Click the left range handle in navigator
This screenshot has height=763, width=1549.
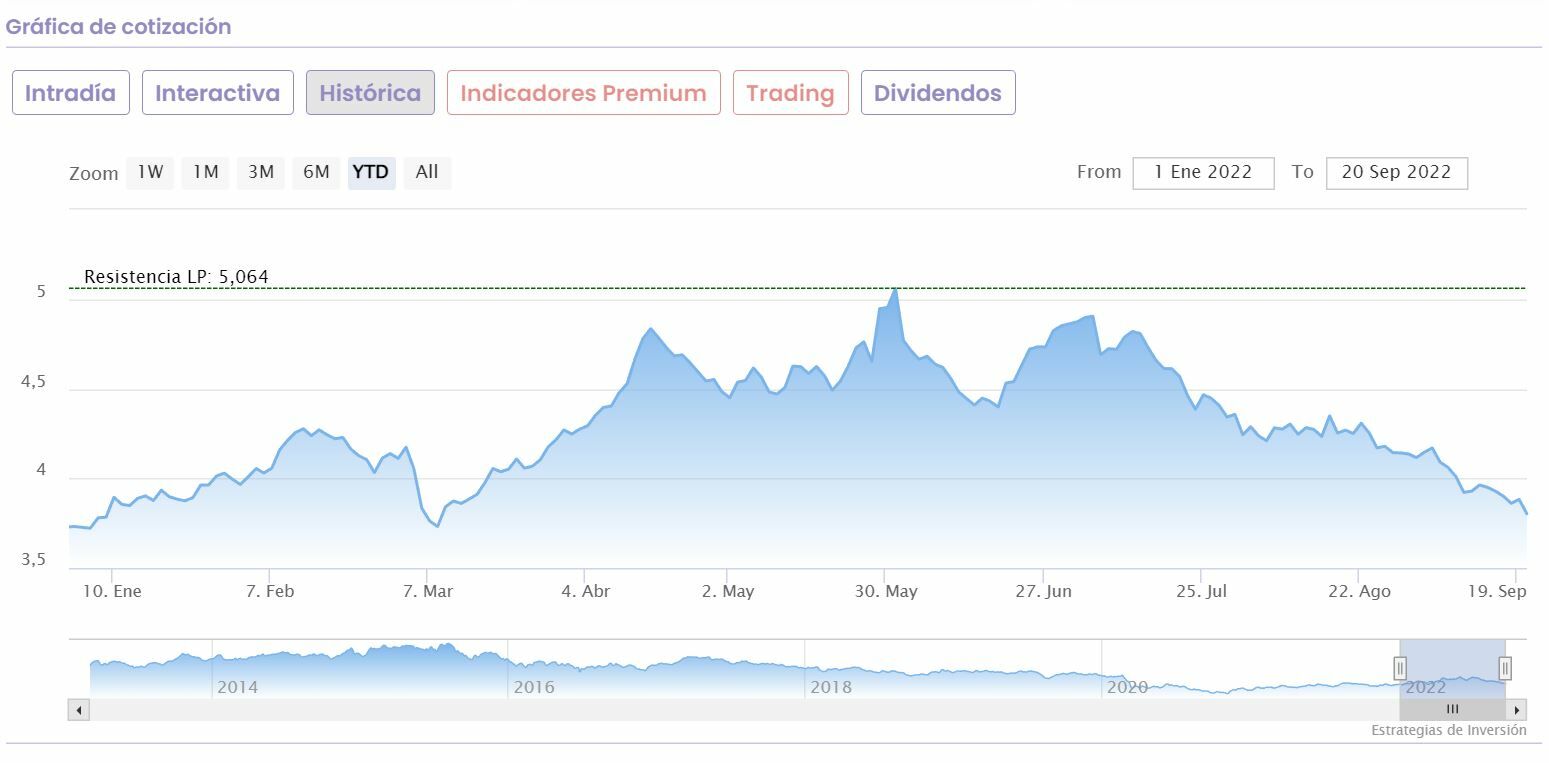click(1400, 668)
